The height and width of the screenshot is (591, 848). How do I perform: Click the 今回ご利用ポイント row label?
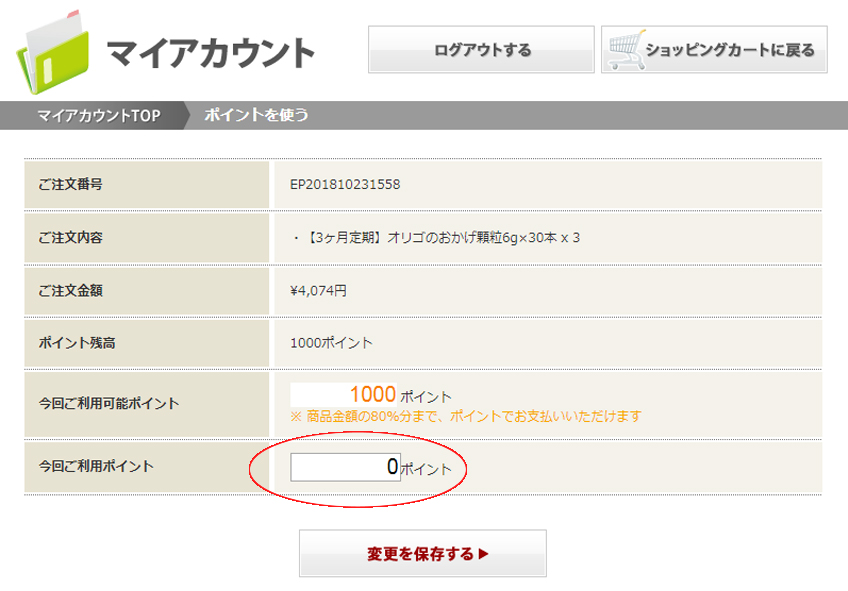point(96,466)
